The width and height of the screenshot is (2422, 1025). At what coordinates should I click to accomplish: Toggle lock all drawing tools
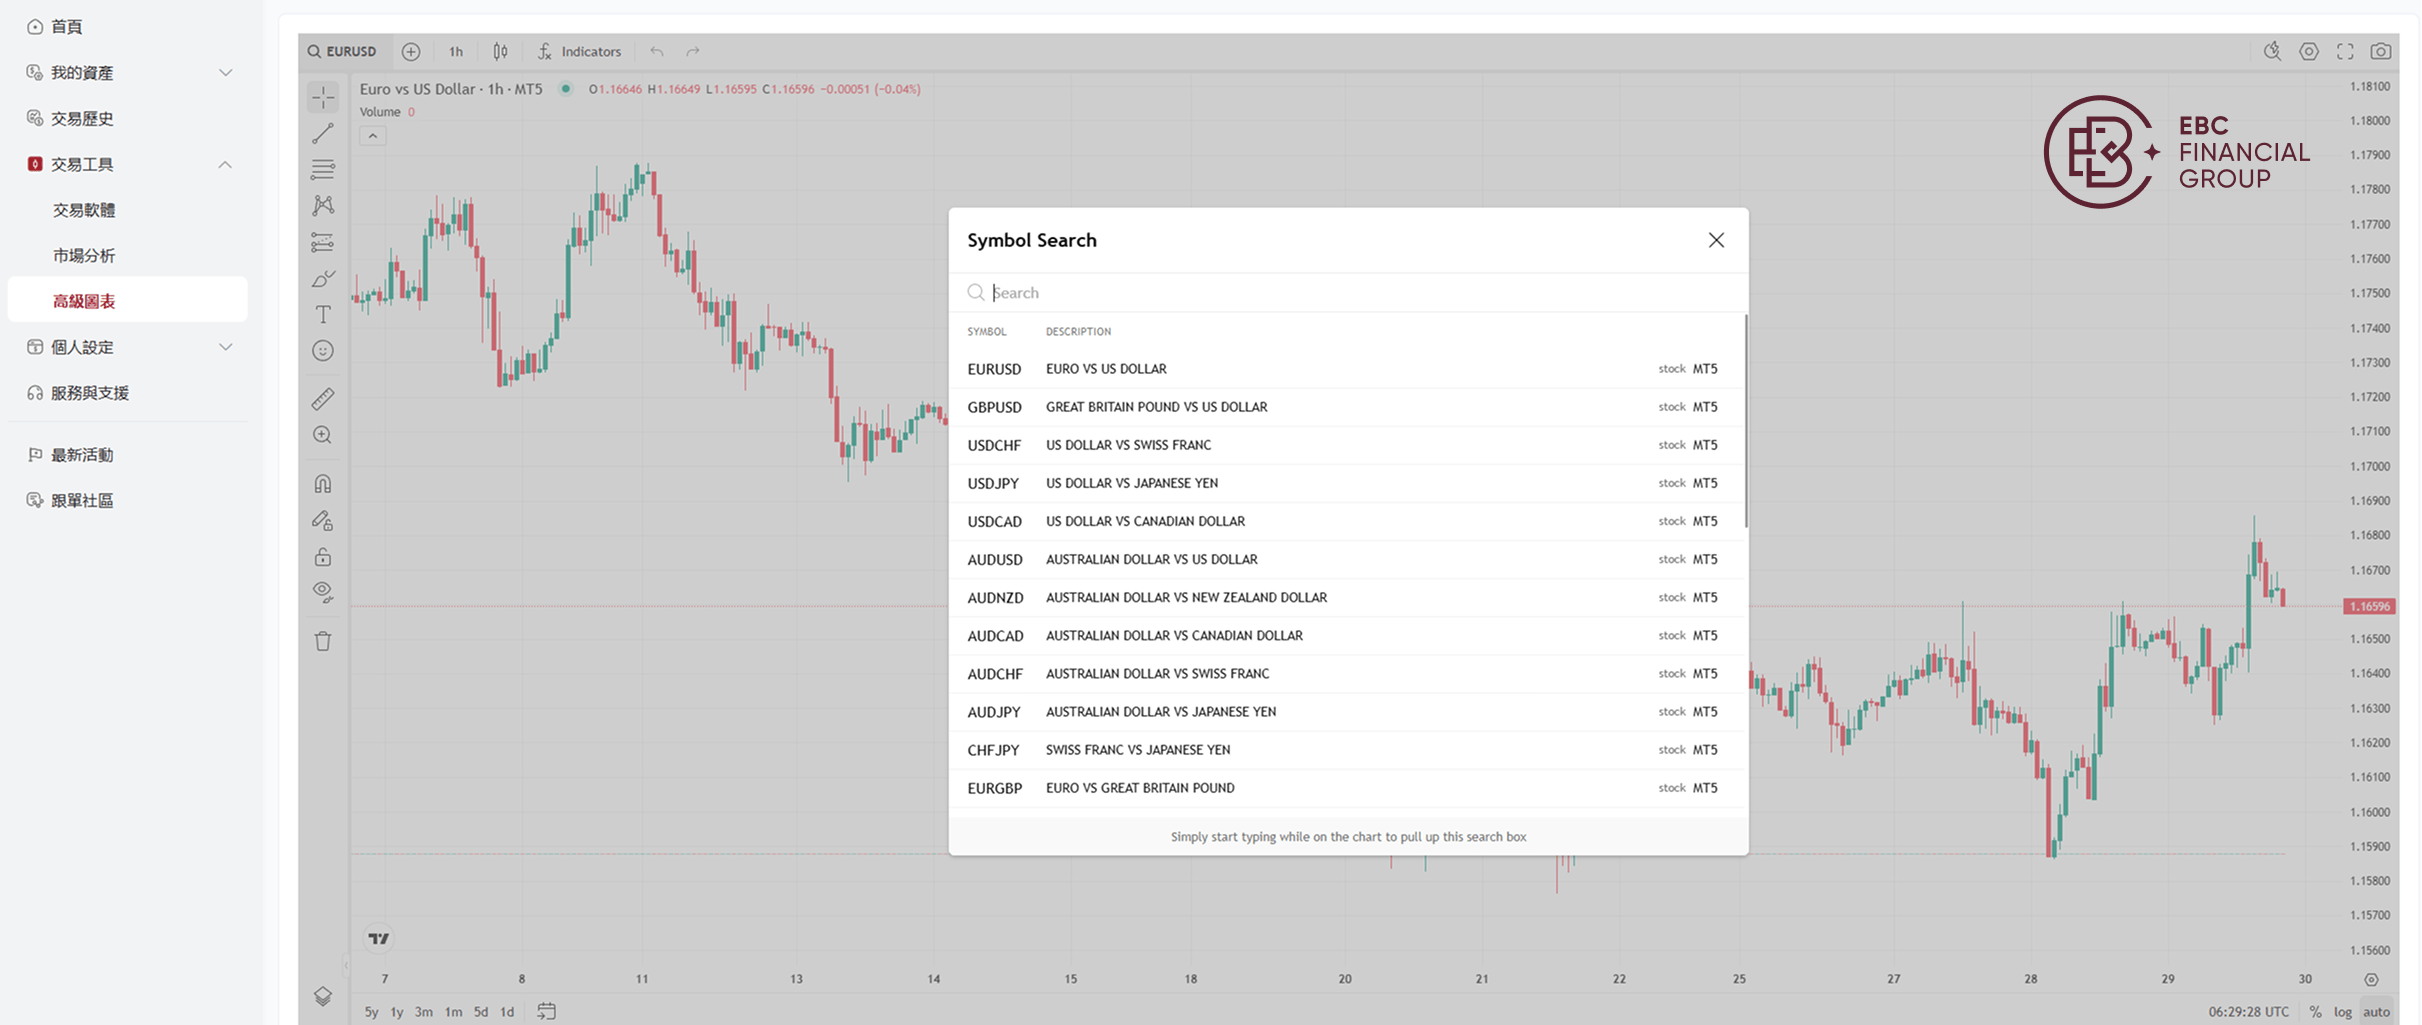tap(323, 557)
